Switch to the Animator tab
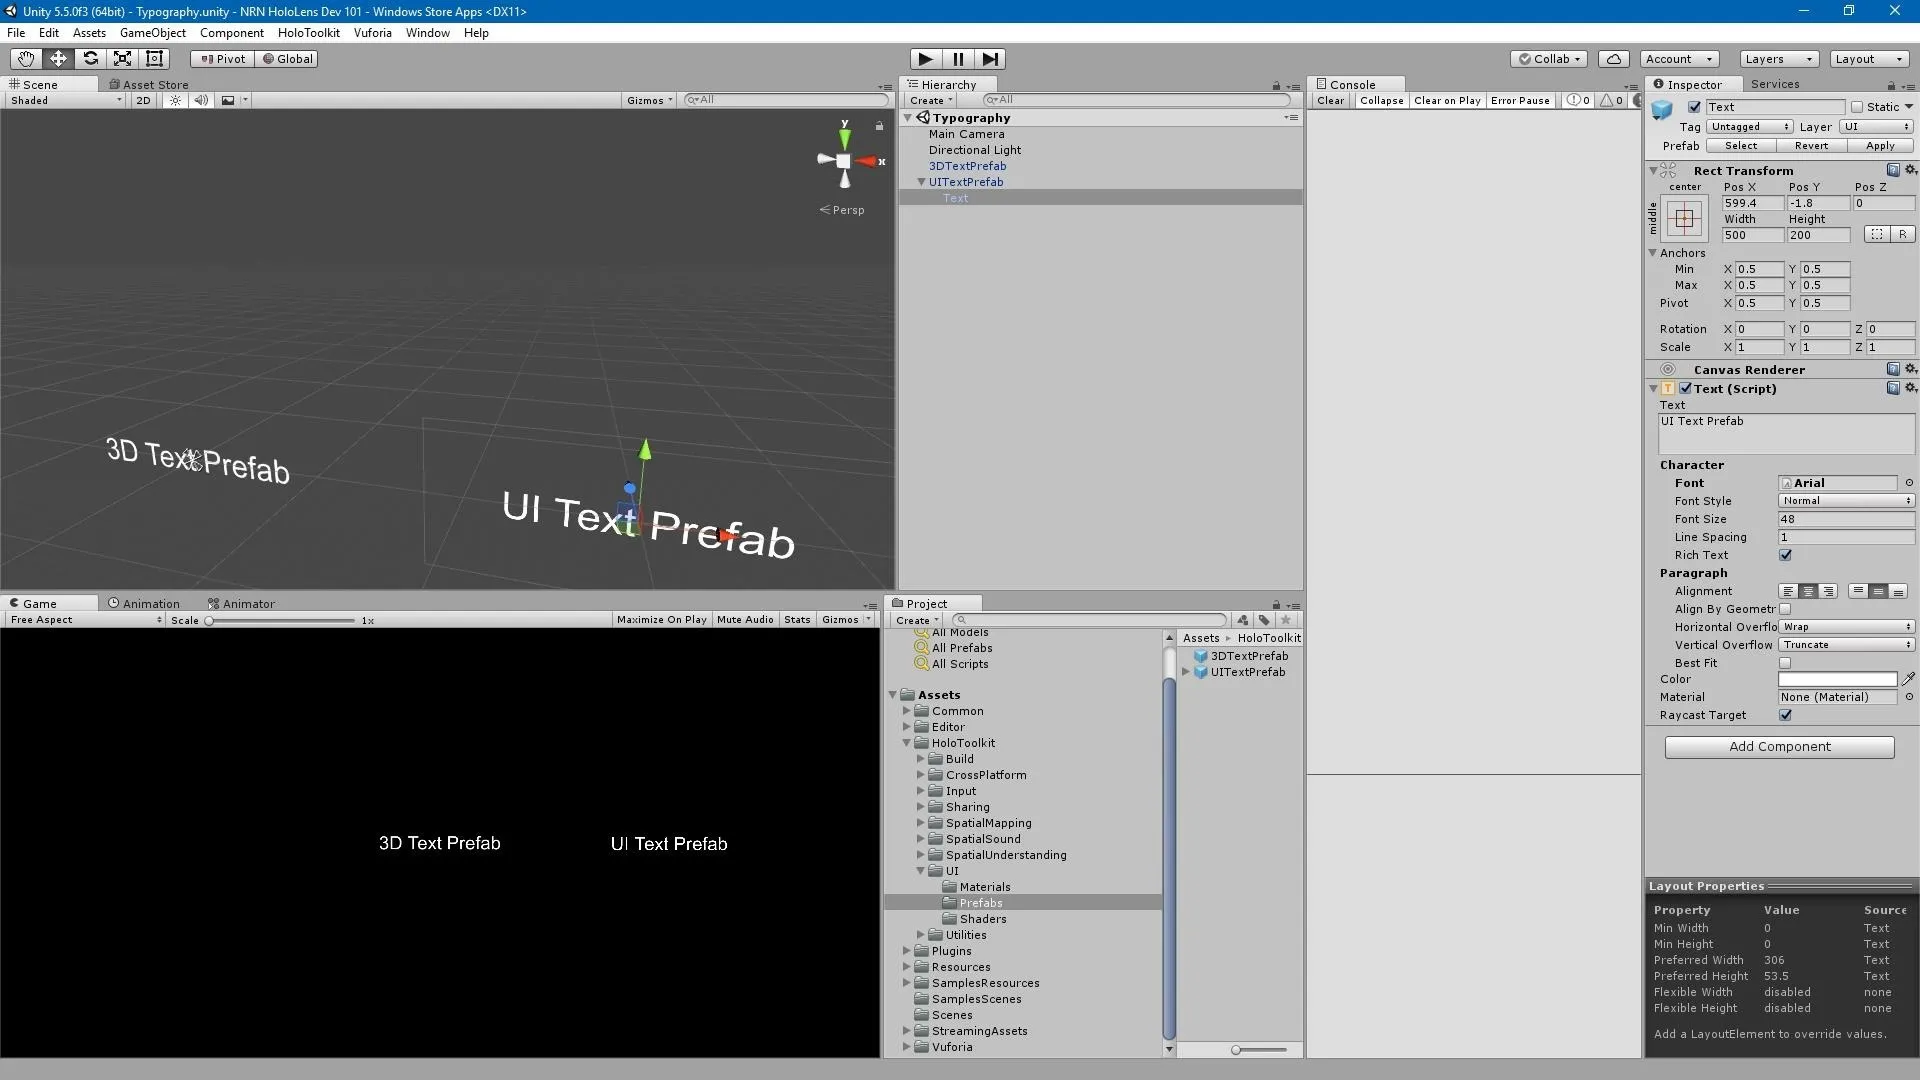 point(241,604)
